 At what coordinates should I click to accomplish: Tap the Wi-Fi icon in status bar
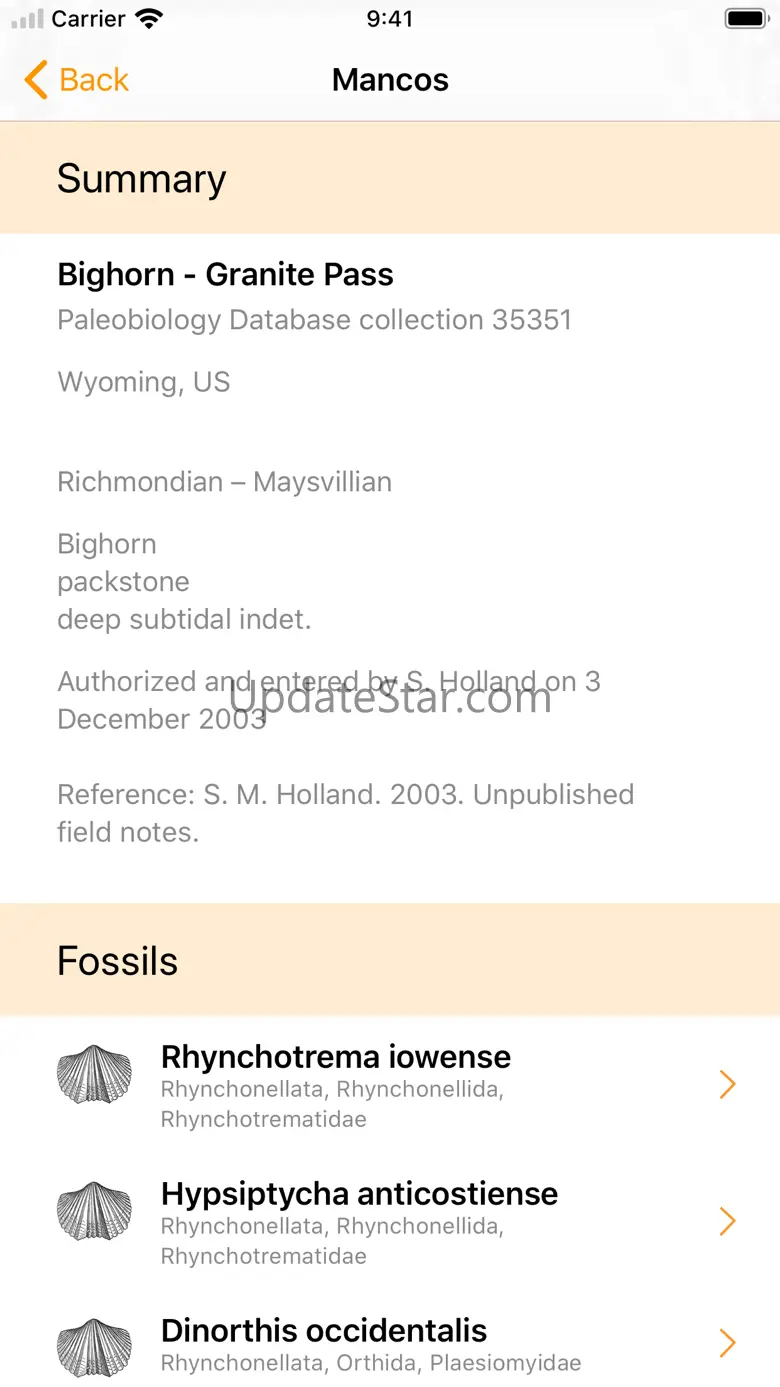click(x=150, y=19)
